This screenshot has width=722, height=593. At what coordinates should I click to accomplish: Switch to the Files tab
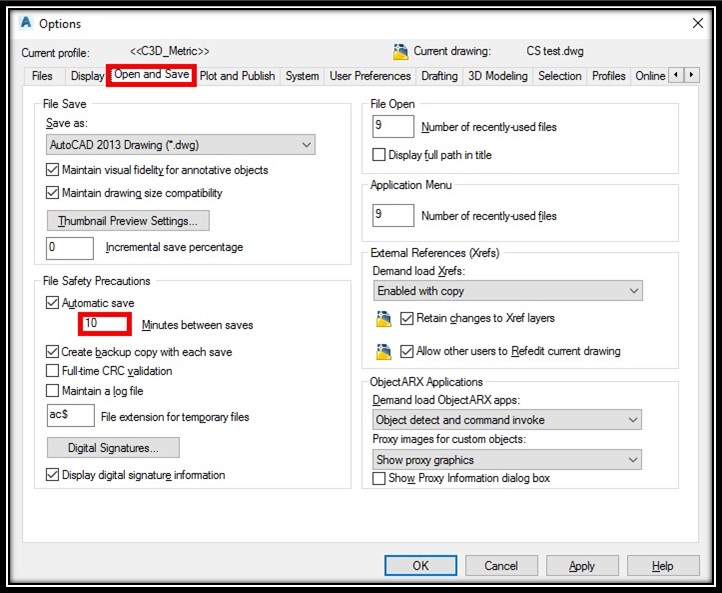pyautogui.click(x=42, y=76)
